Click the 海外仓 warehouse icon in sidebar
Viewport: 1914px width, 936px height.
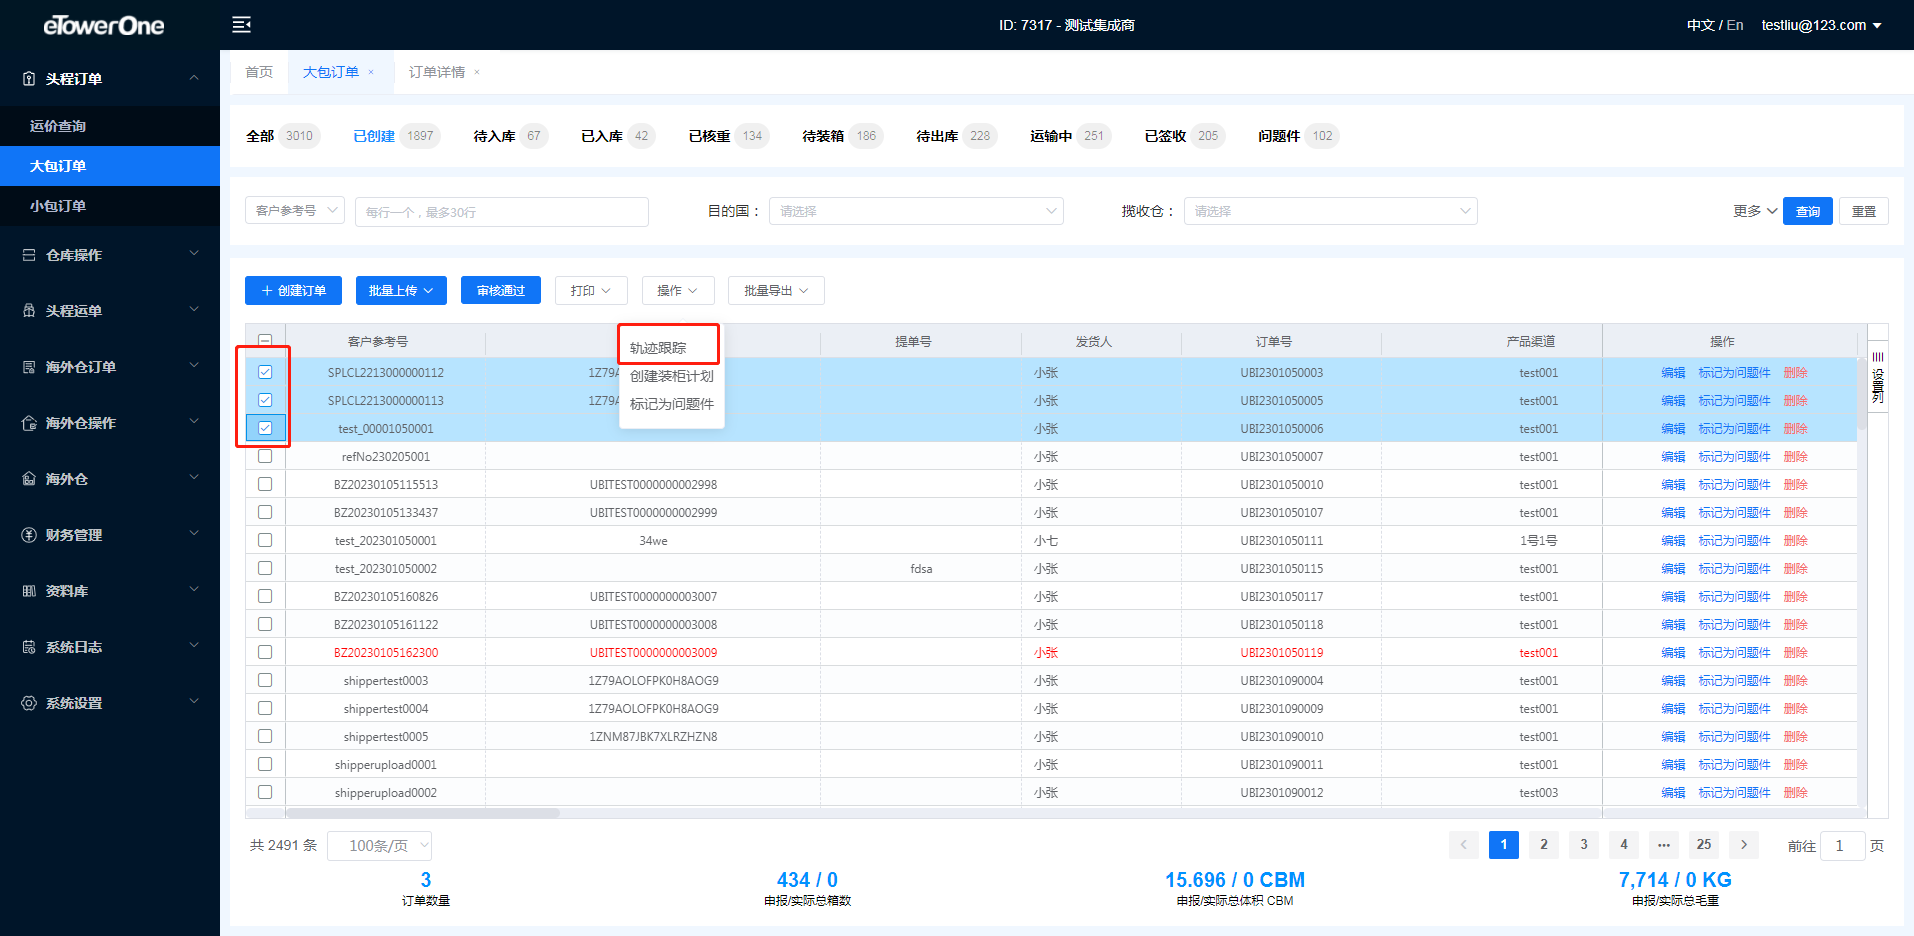point(29,479)
